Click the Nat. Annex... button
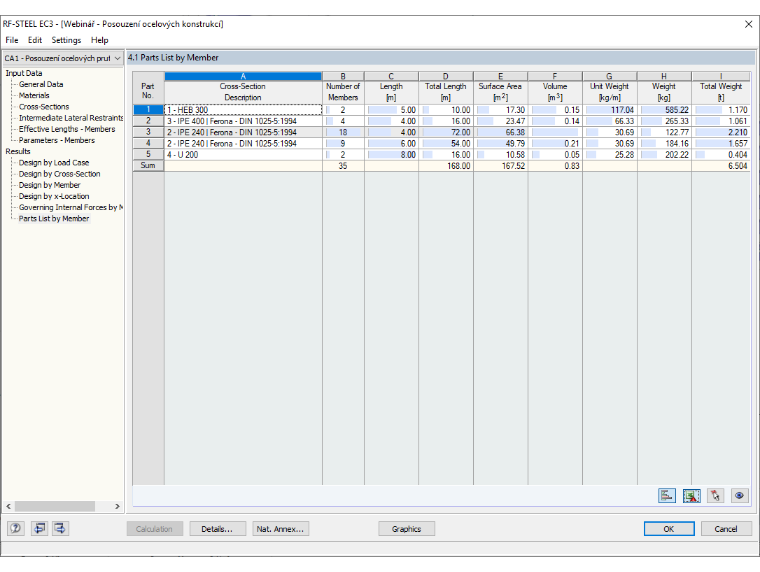The height and width of the screenshot is (572, 760). [x=280, y=529]
